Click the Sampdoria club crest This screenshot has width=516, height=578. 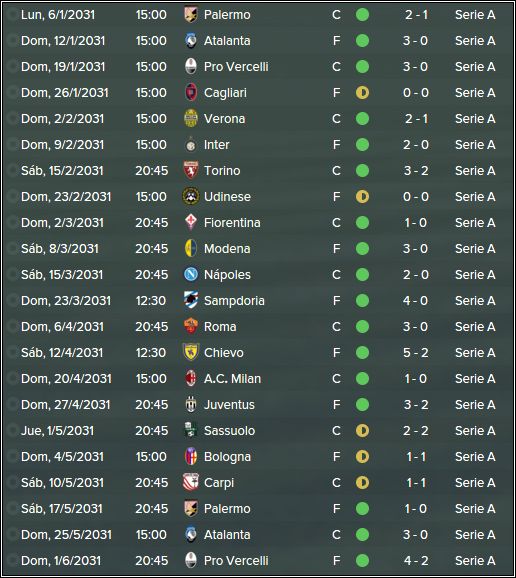(x=191, y=300)
